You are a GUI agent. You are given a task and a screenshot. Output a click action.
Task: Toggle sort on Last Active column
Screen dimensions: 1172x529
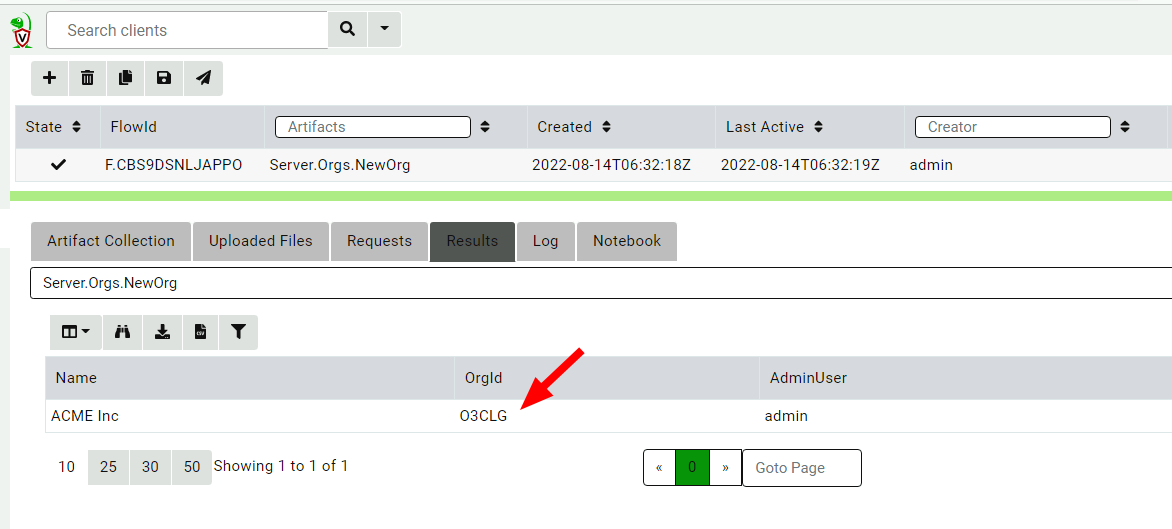tap(818, 127)
